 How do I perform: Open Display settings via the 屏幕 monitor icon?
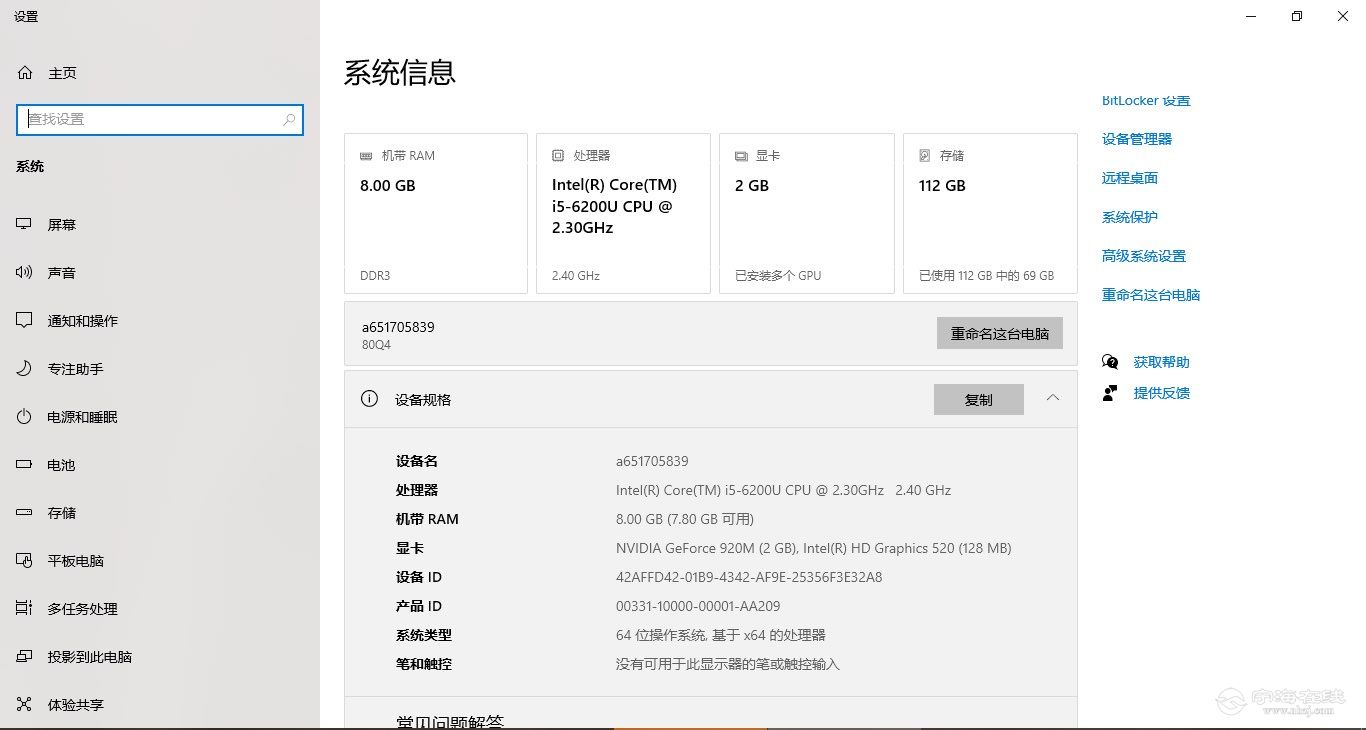pyautogui.click(x=25, y=225)
